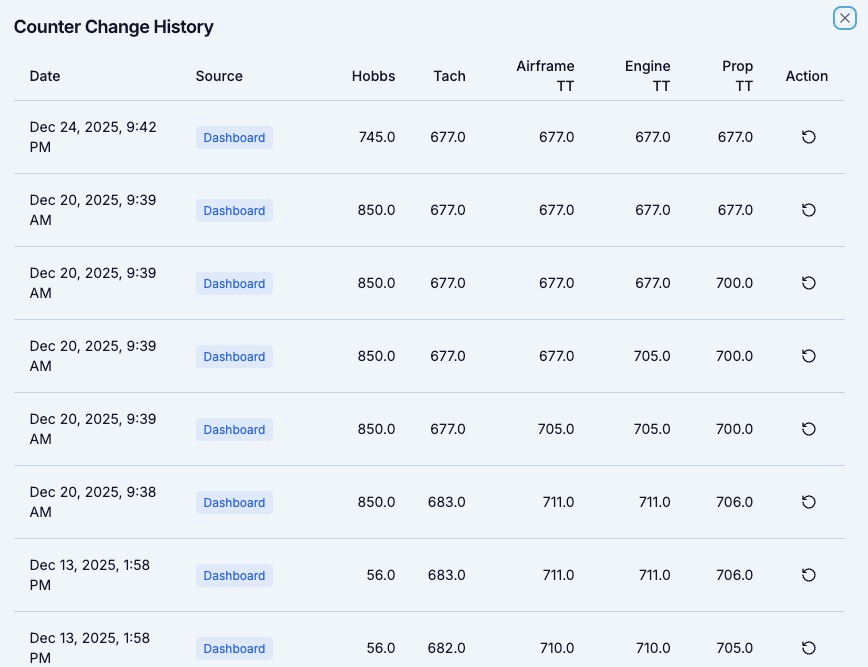This screenshot has width=868, height=667.
Task: Restore the row with Tach 682.0, Hobbs 56.0
Action: 809,648
